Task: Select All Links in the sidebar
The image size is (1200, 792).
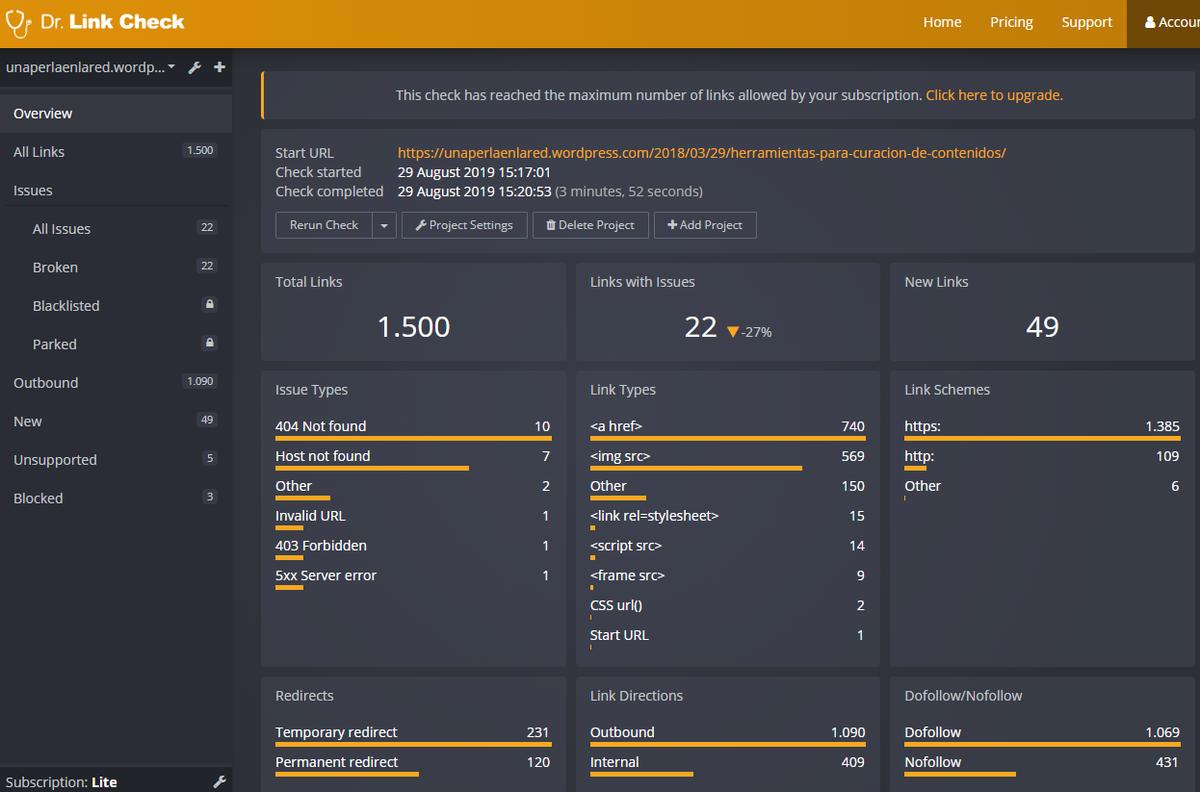Action: (39, 152)
